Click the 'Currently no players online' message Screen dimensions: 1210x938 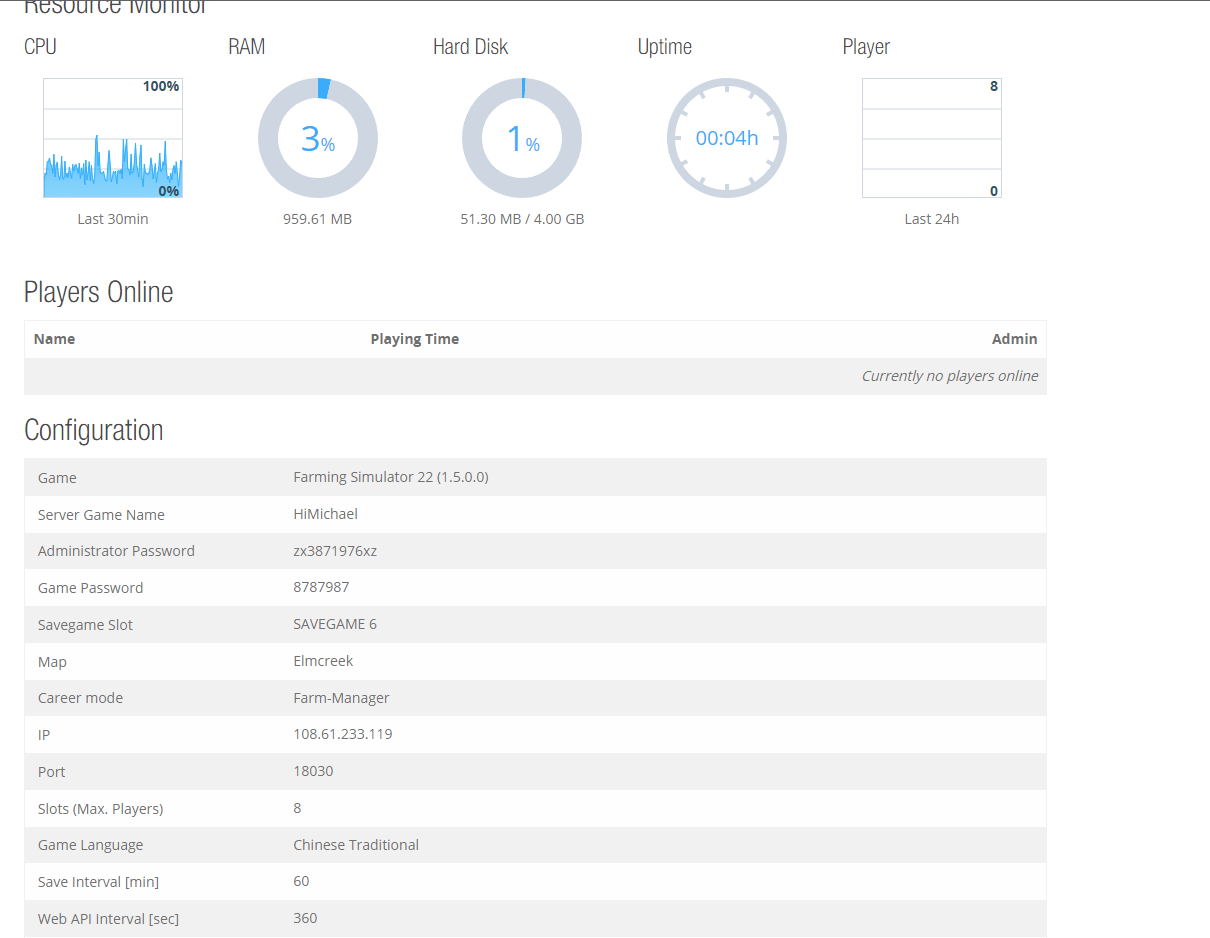(949, 376)
